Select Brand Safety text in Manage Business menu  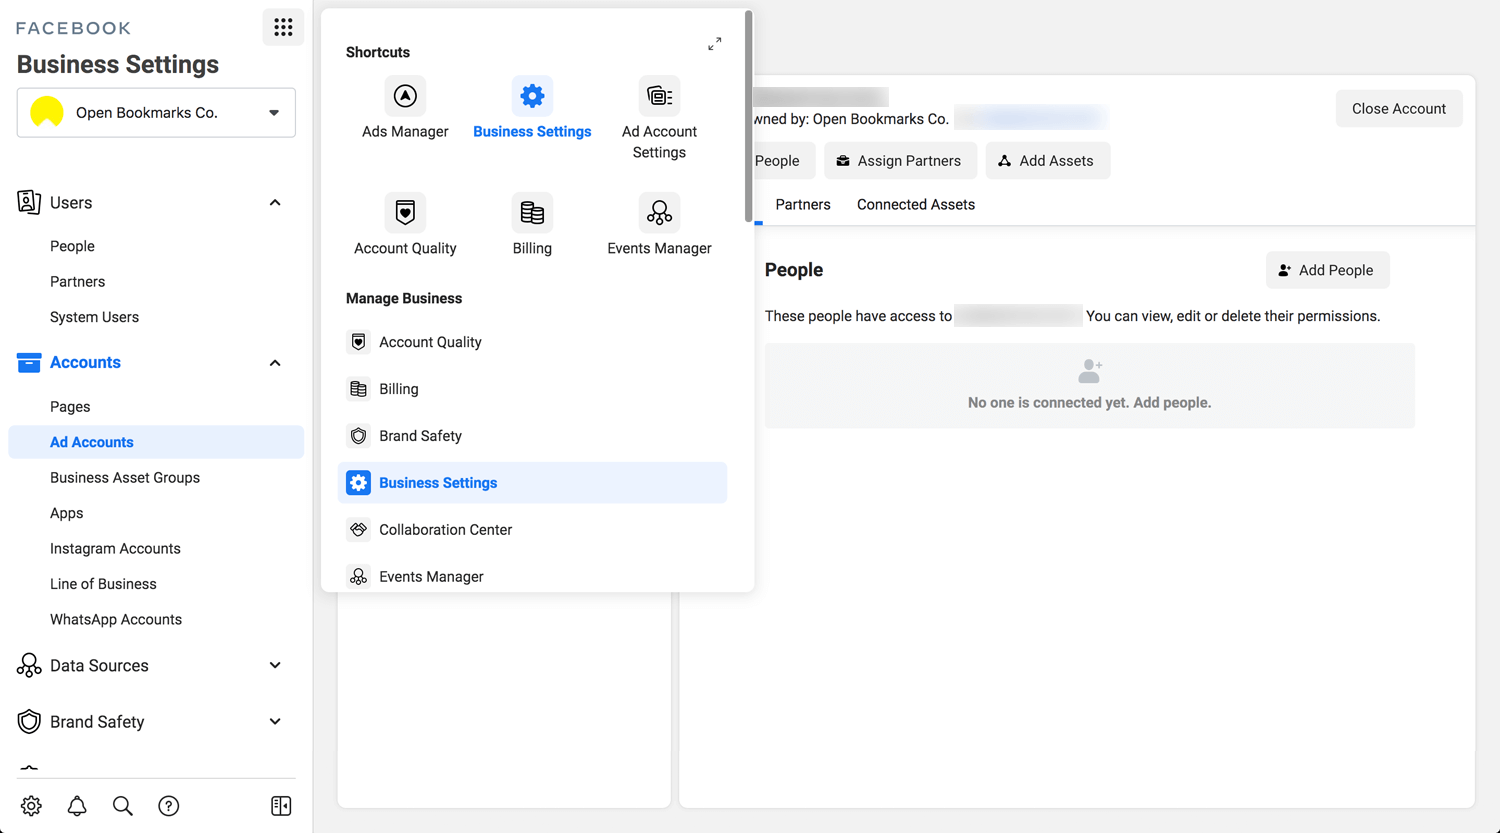point(420,436)
